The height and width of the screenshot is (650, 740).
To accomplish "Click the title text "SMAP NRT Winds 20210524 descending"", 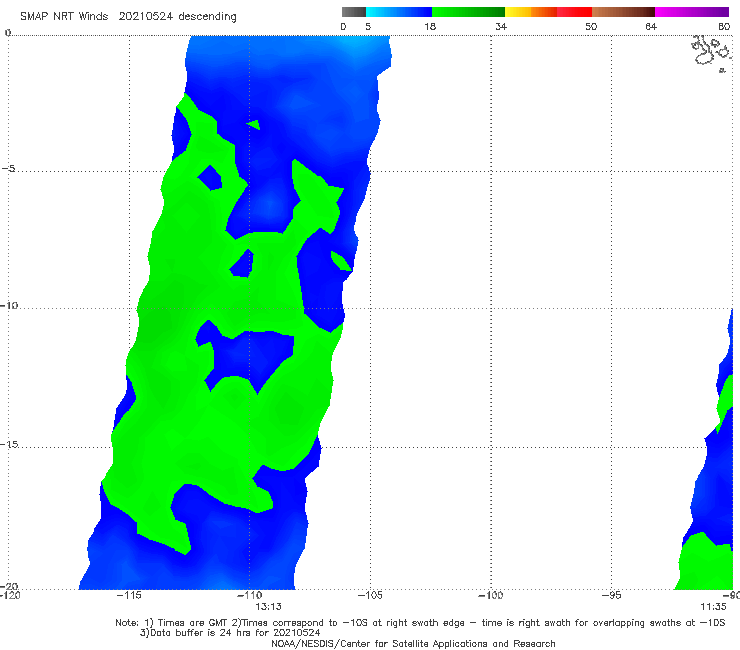I will (x=128, y=17).
